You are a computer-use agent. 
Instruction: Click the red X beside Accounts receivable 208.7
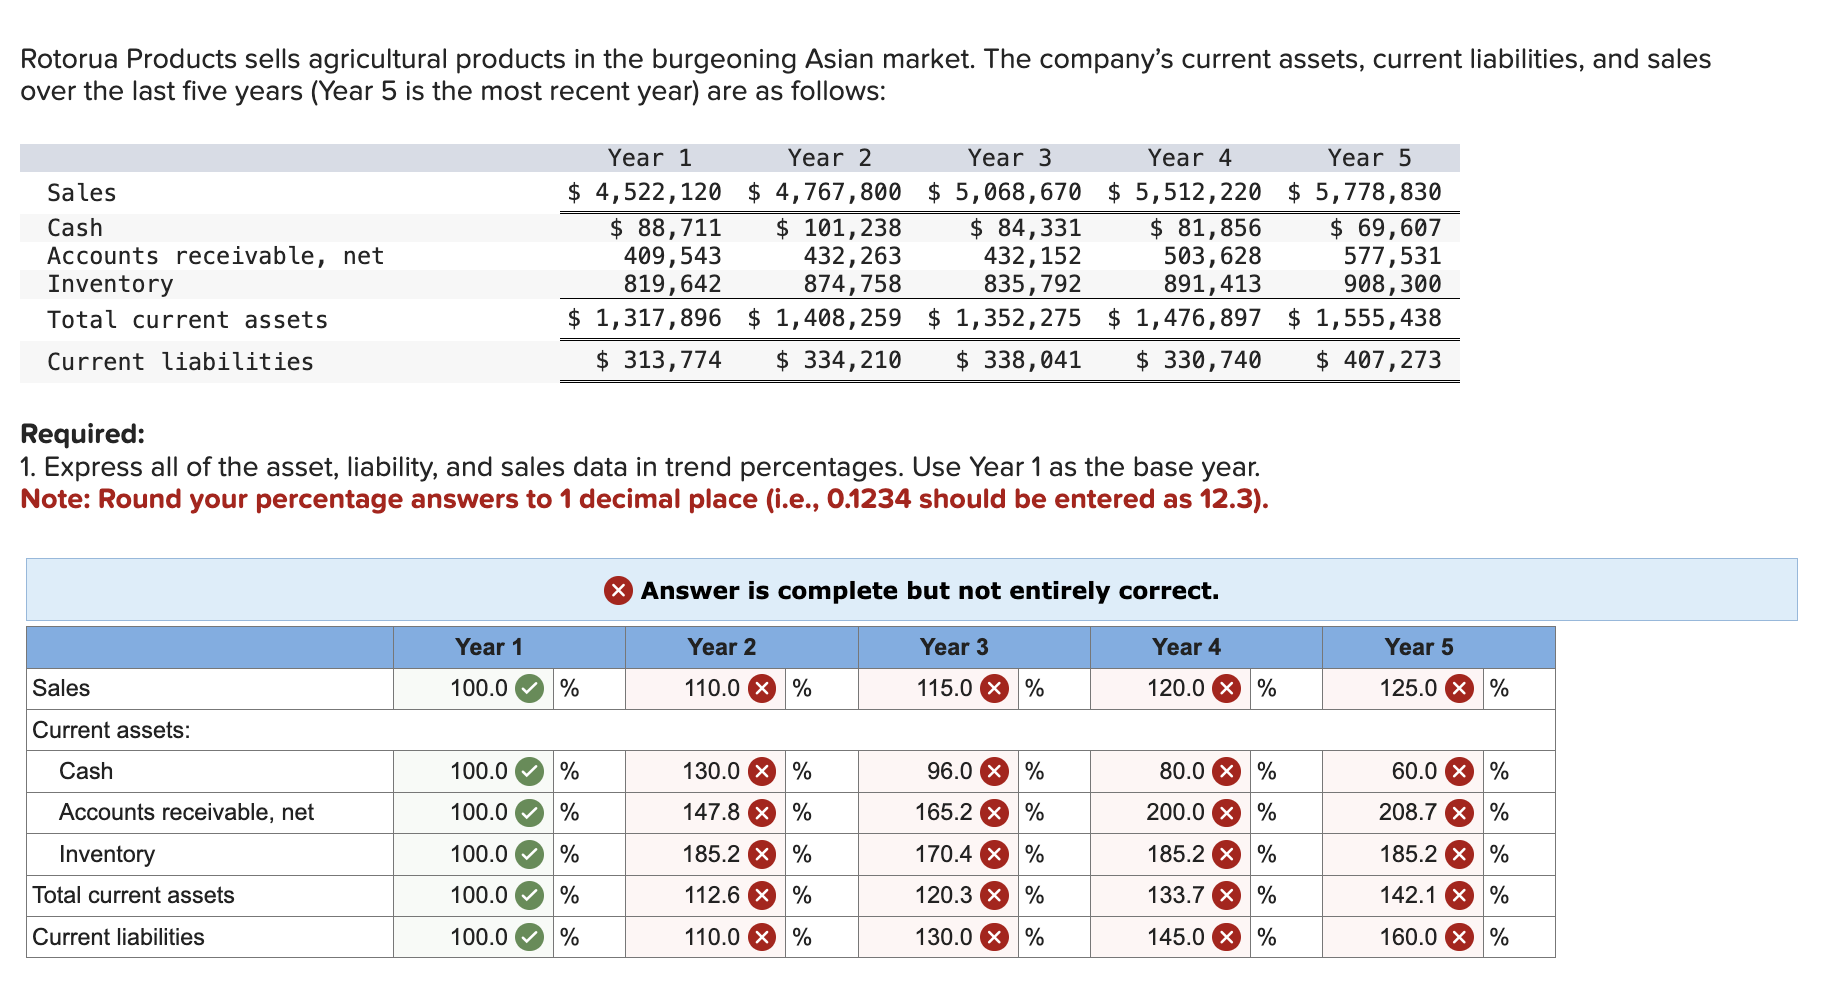1459,813
